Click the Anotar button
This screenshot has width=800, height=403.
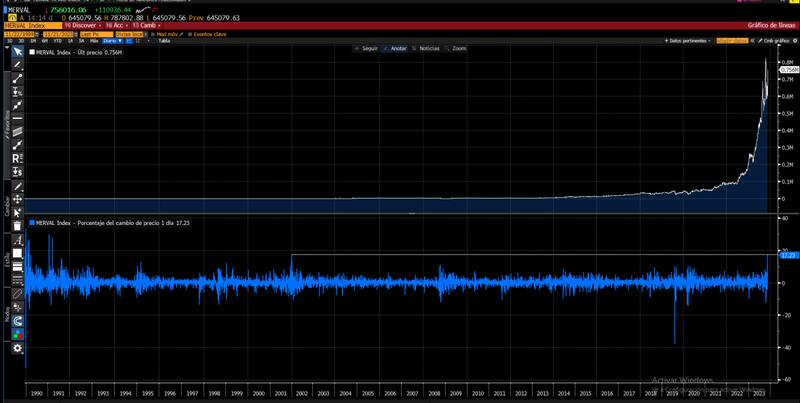(x=396, y=48)
